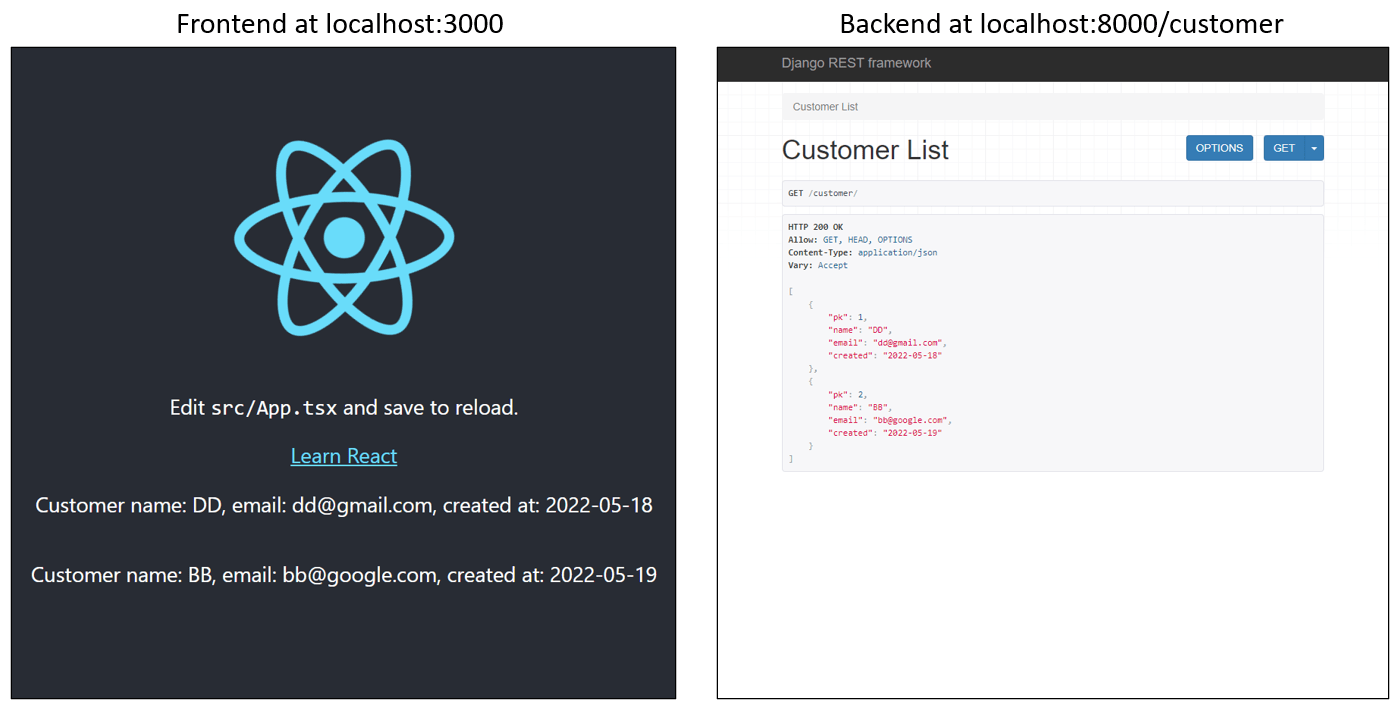
Task: Click the Frontend at localhost:3000 title
Action: (340, 23)
